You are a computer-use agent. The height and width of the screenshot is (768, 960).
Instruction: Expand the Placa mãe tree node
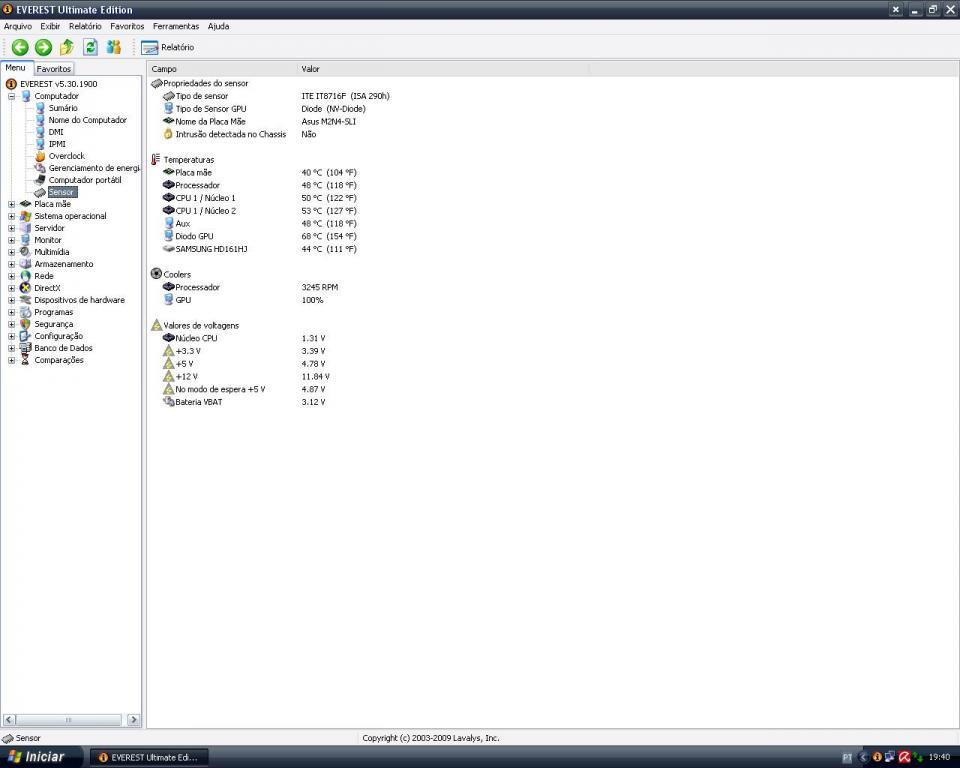coord(11,204)
